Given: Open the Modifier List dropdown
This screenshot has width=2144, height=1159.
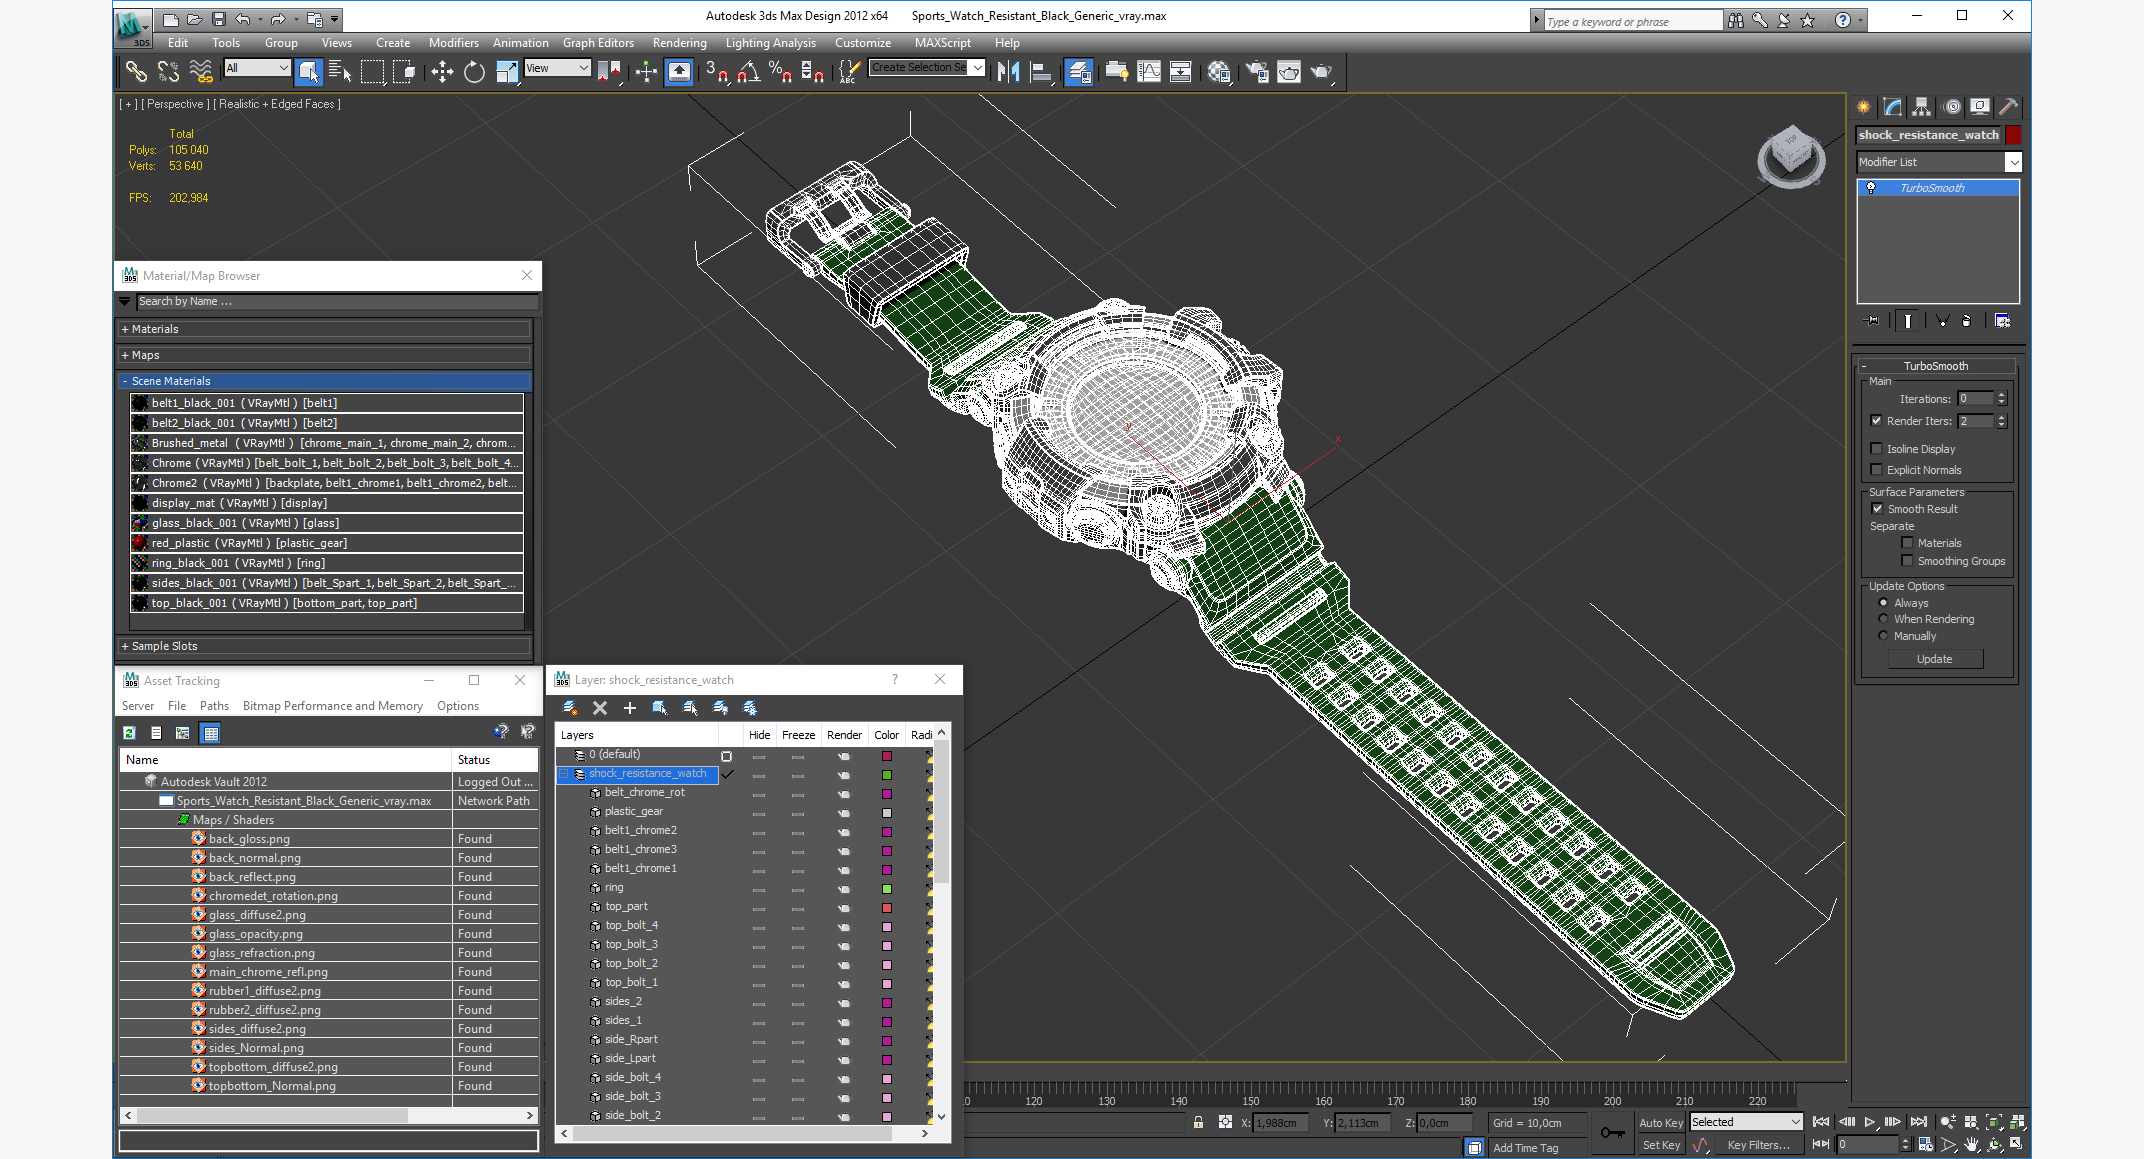Looking at the screenshot, I should (1938, 162).
